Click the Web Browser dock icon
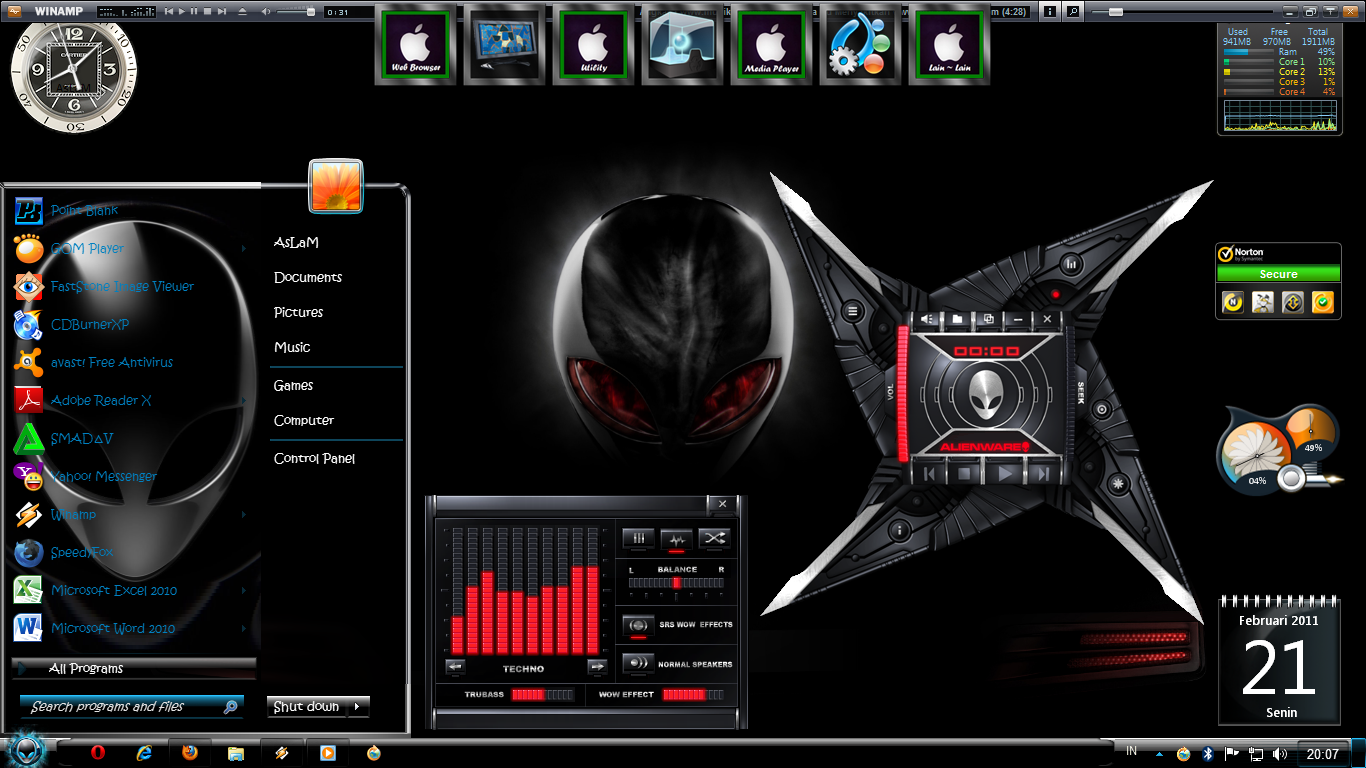 [416, 46]
